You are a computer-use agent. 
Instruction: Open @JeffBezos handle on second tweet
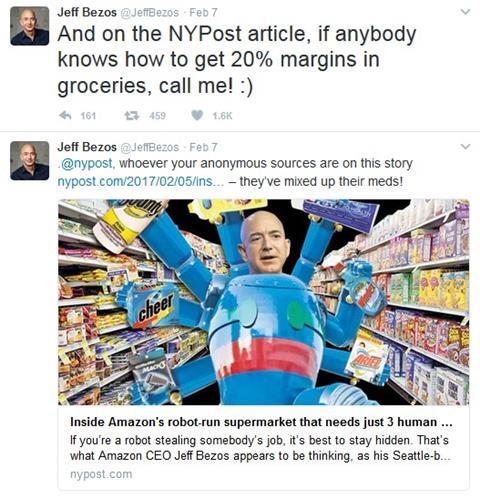tap(149, 147)
